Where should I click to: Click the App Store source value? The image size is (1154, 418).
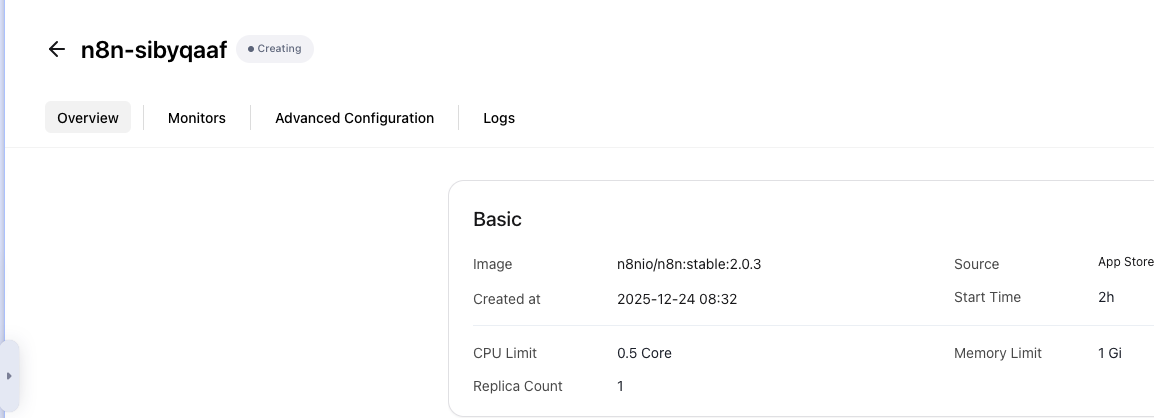[x=1125, y=263]
